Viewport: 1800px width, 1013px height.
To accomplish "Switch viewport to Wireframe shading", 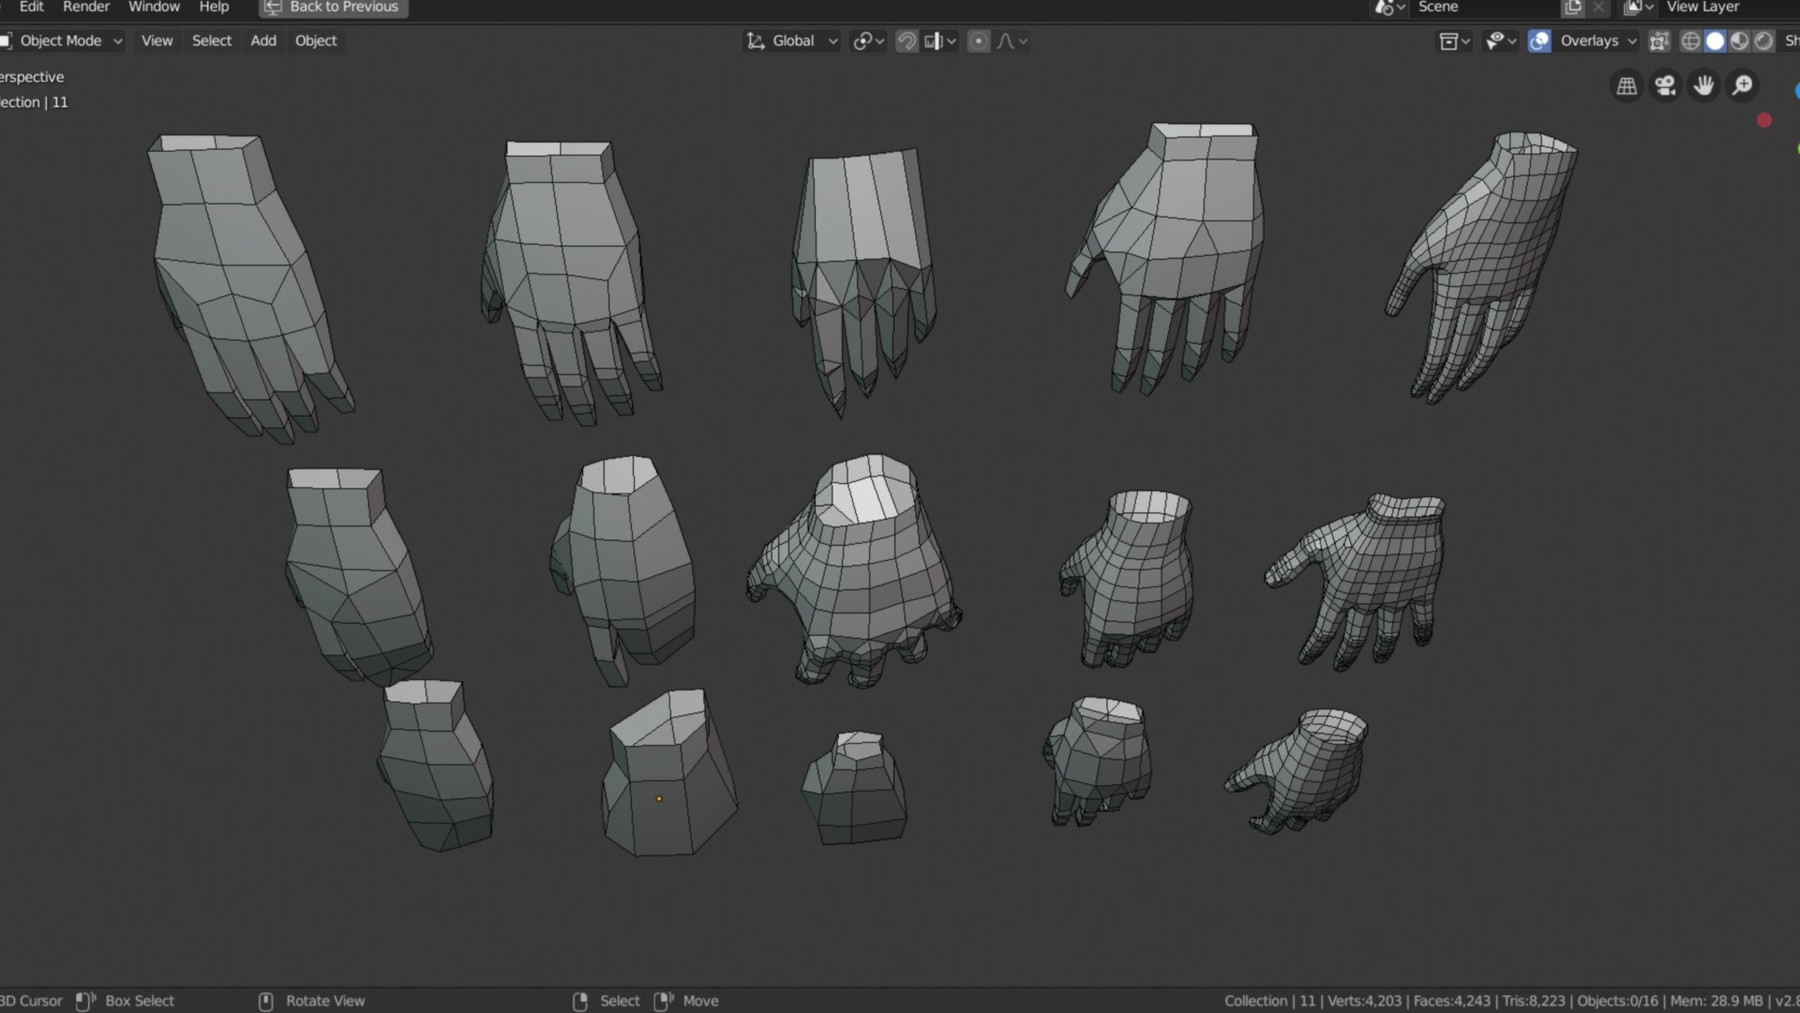I will click(1690, 41).
